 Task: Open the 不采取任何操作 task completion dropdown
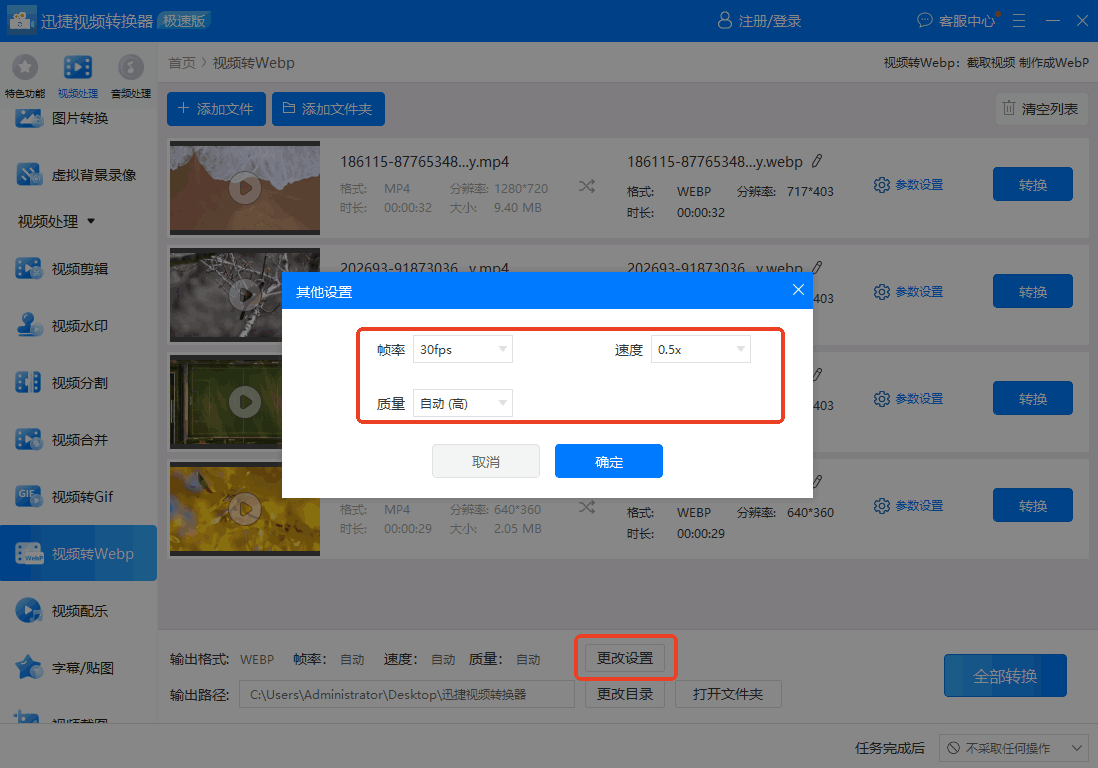click(x=1013, y=747)
